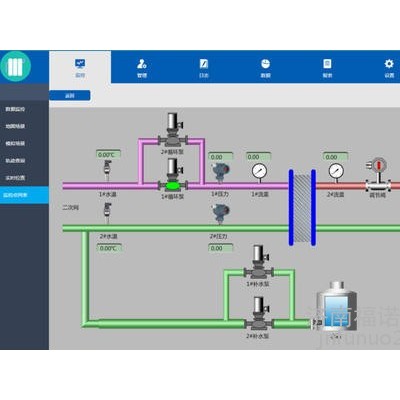Click the green round radiator logo

tap(15, 66)
